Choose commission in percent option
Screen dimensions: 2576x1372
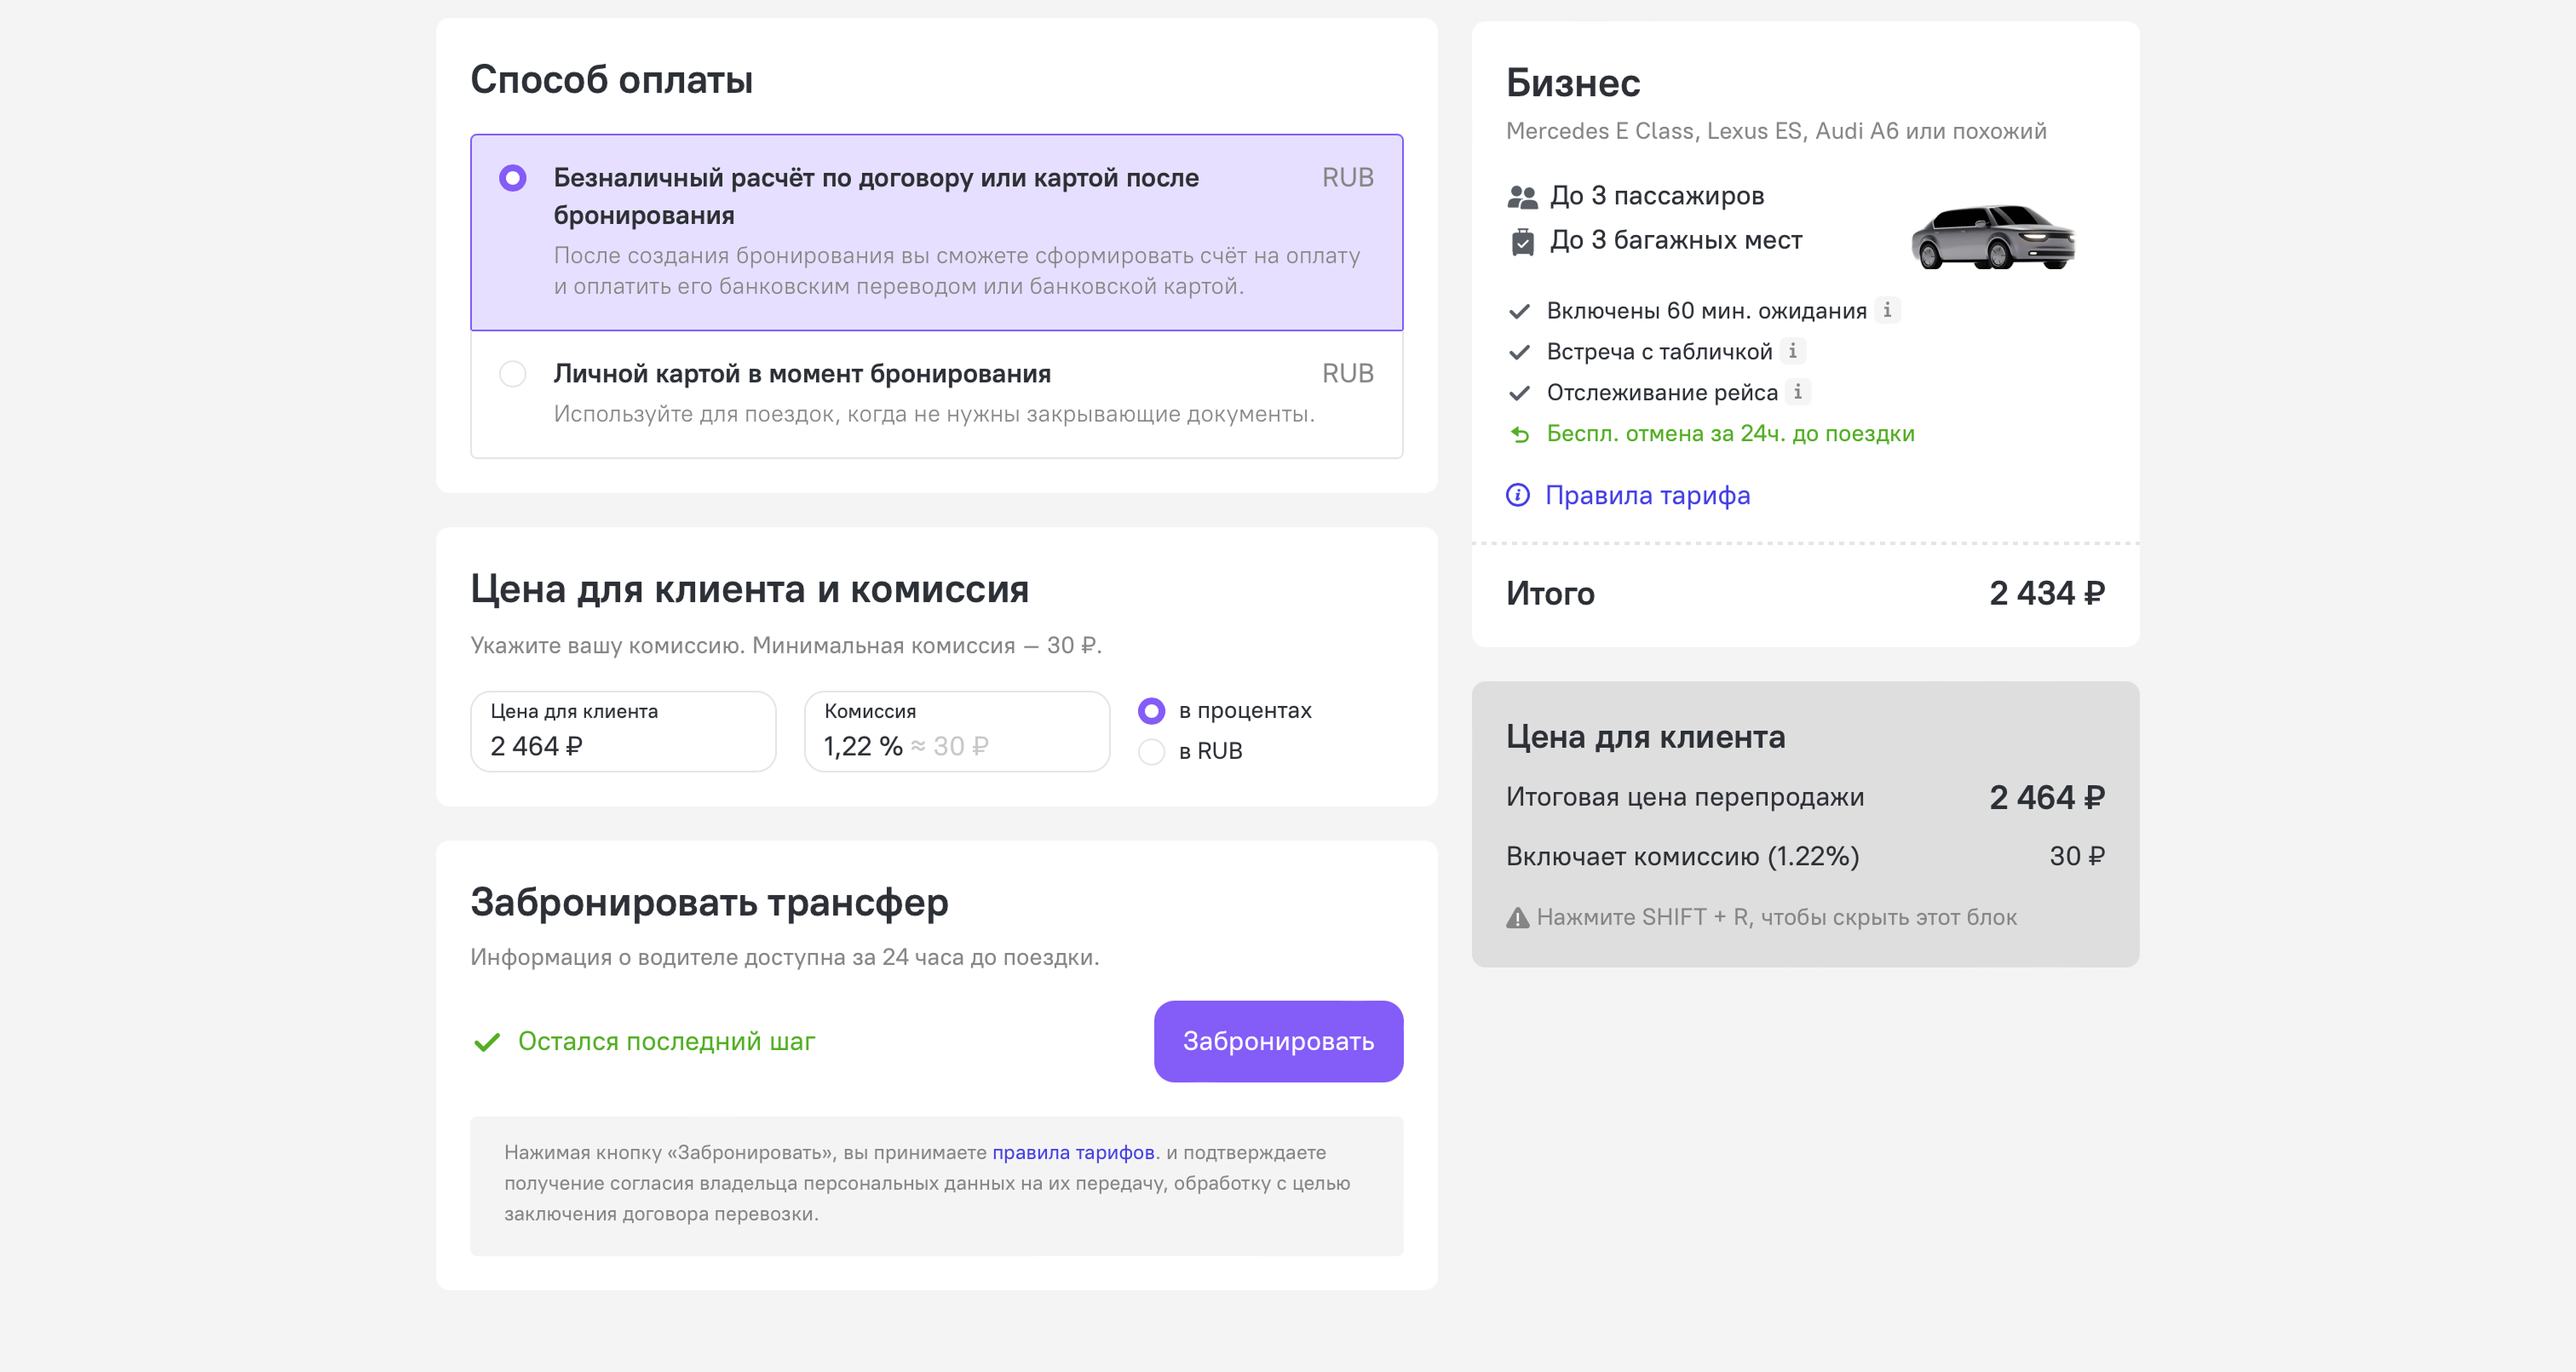pyautogui.click(x=1151, y=711)
